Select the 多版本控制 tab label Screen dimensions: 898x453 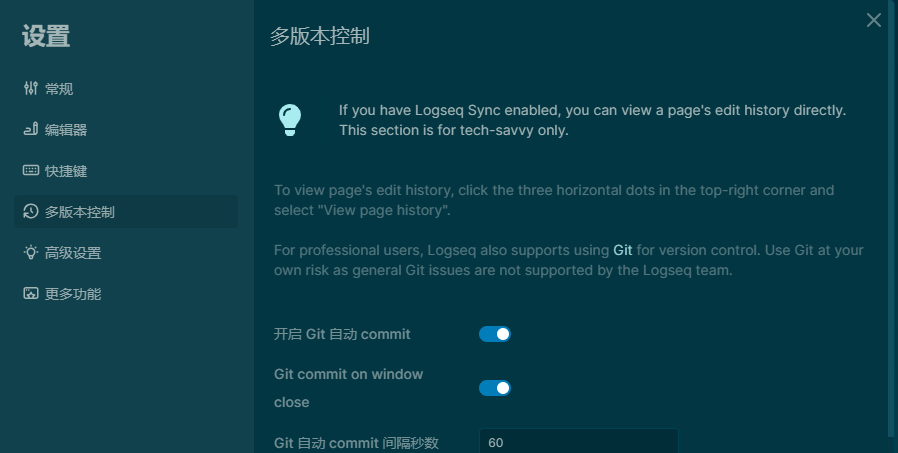(80, 212)
